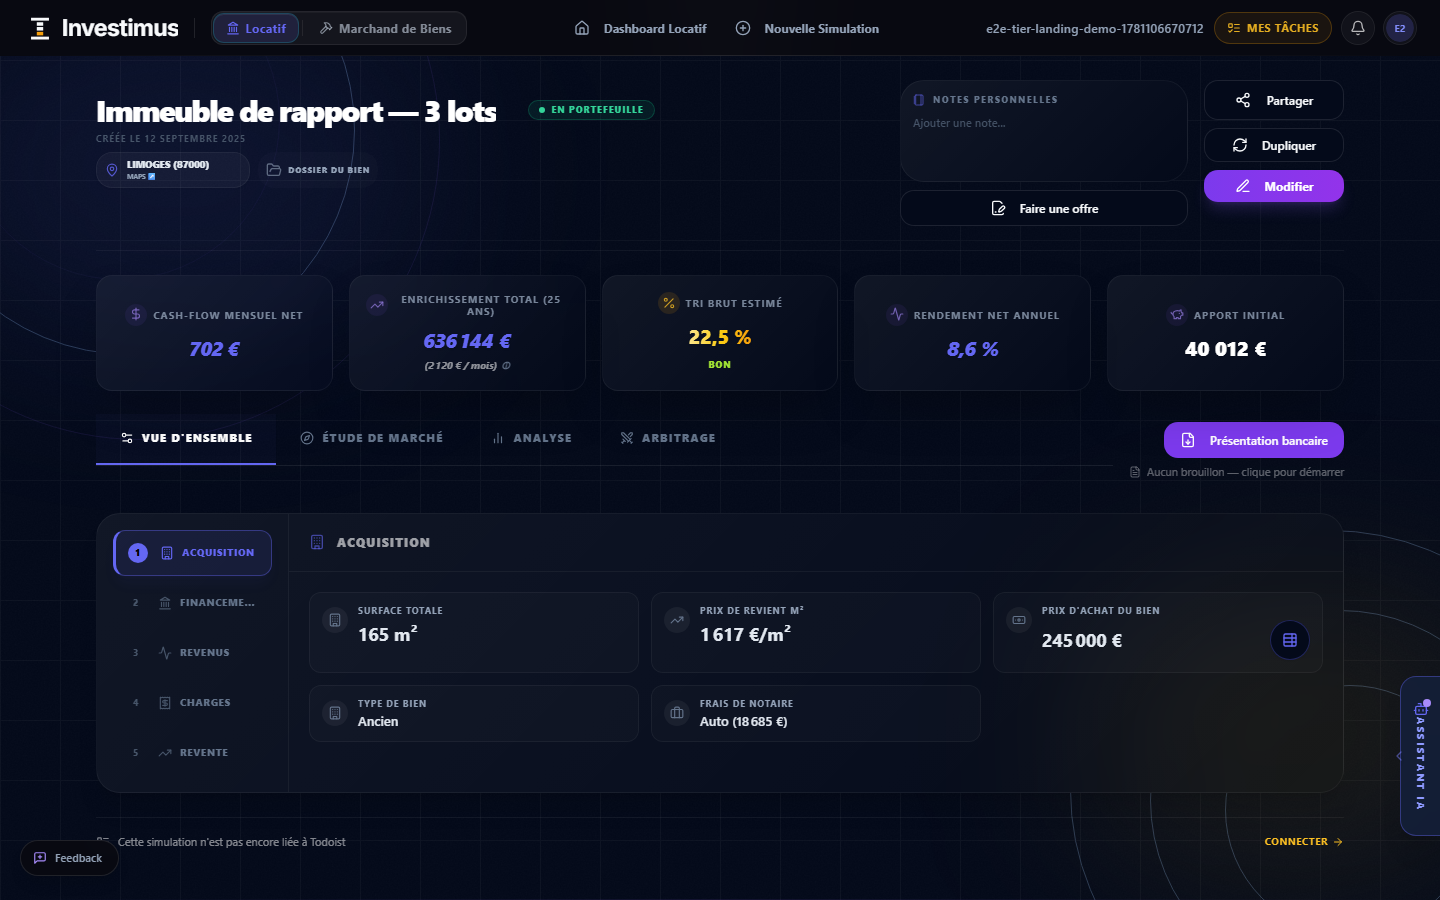Select step 3 Revenus in sidebar
Image resolution: width=1440 pixels, height=900 pixels.
coord(193,653)
